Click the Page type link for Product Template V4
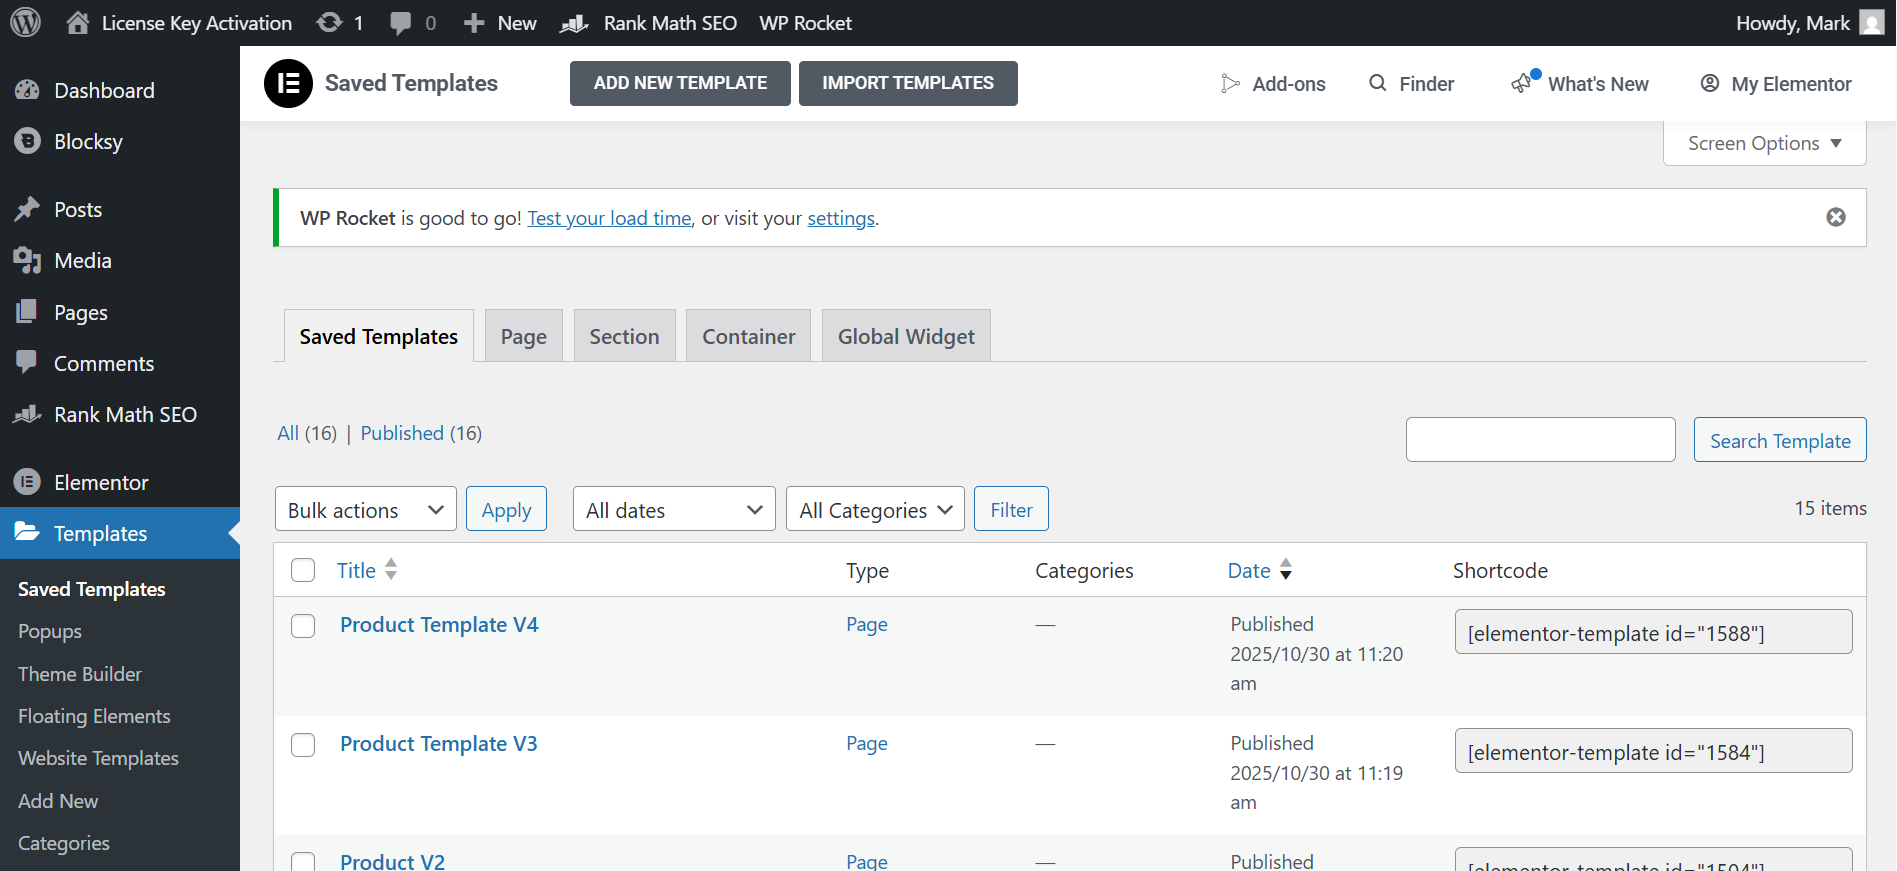The image size is (1897, 871). [866, 624]
